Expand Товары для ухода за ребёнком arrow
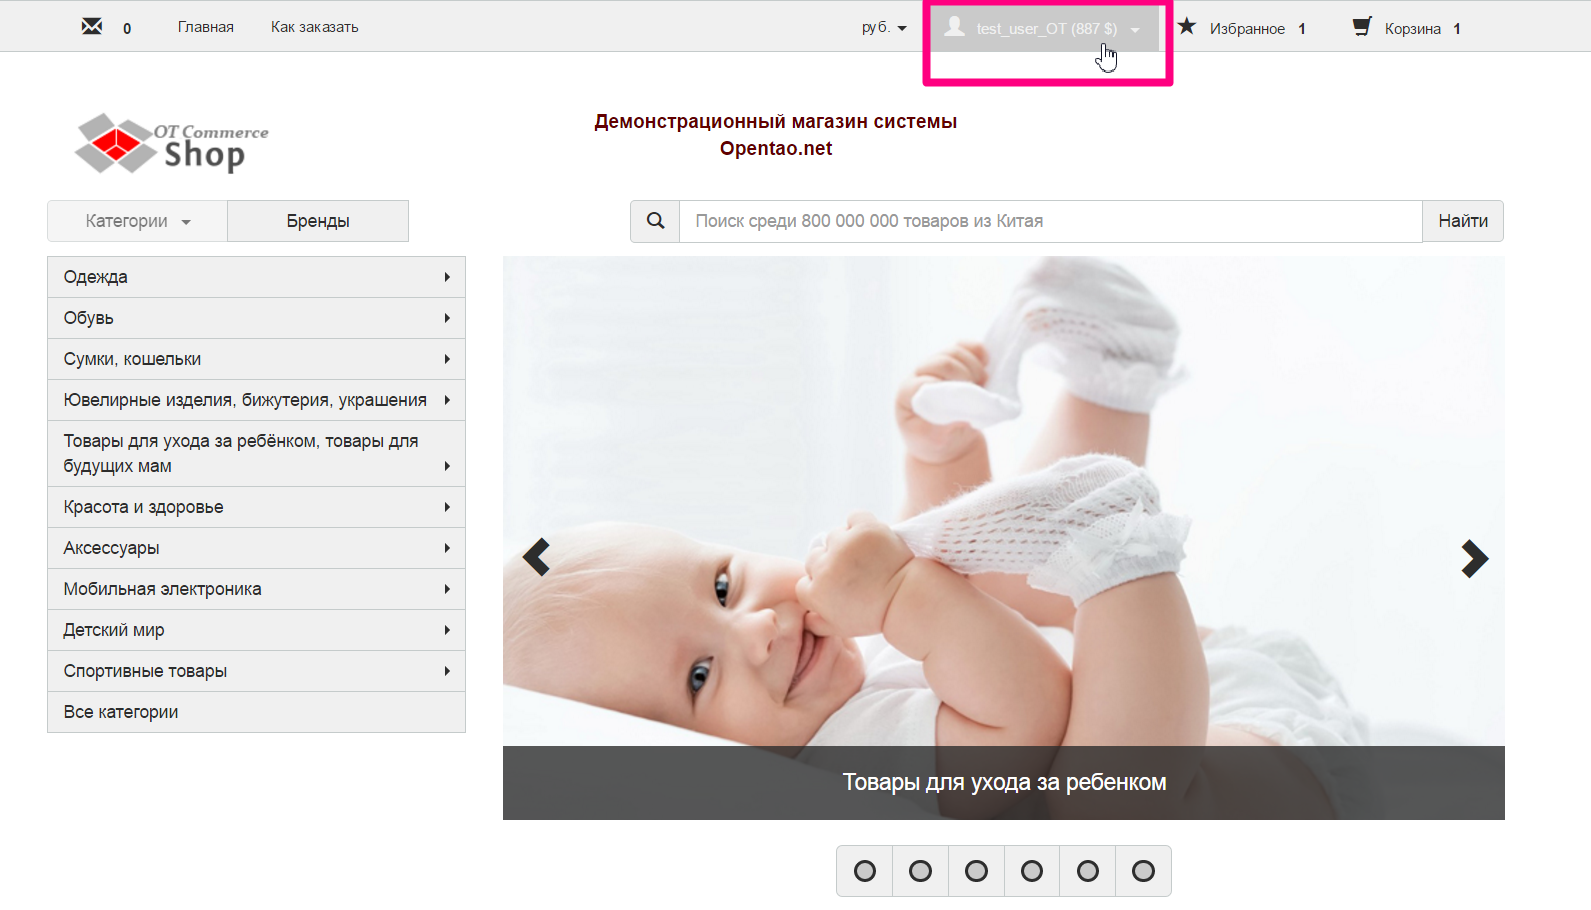 pyautogui.click(x=447, y=466)
